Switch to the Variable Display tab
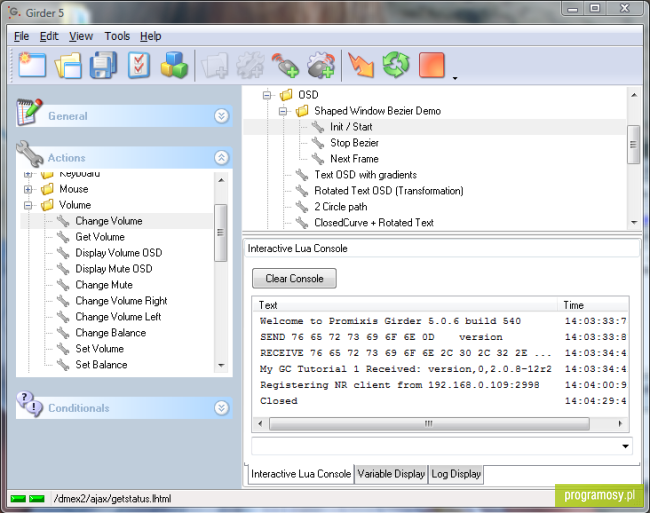This screenshot has width=650, height=513. click(391, 474)
